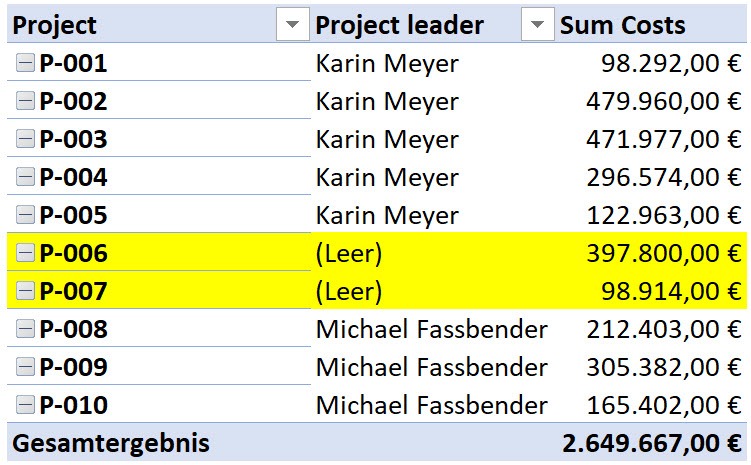Select the Sum Costs header cell
Image resolution: width=751 pixels, height=465 pixels.
651,24
